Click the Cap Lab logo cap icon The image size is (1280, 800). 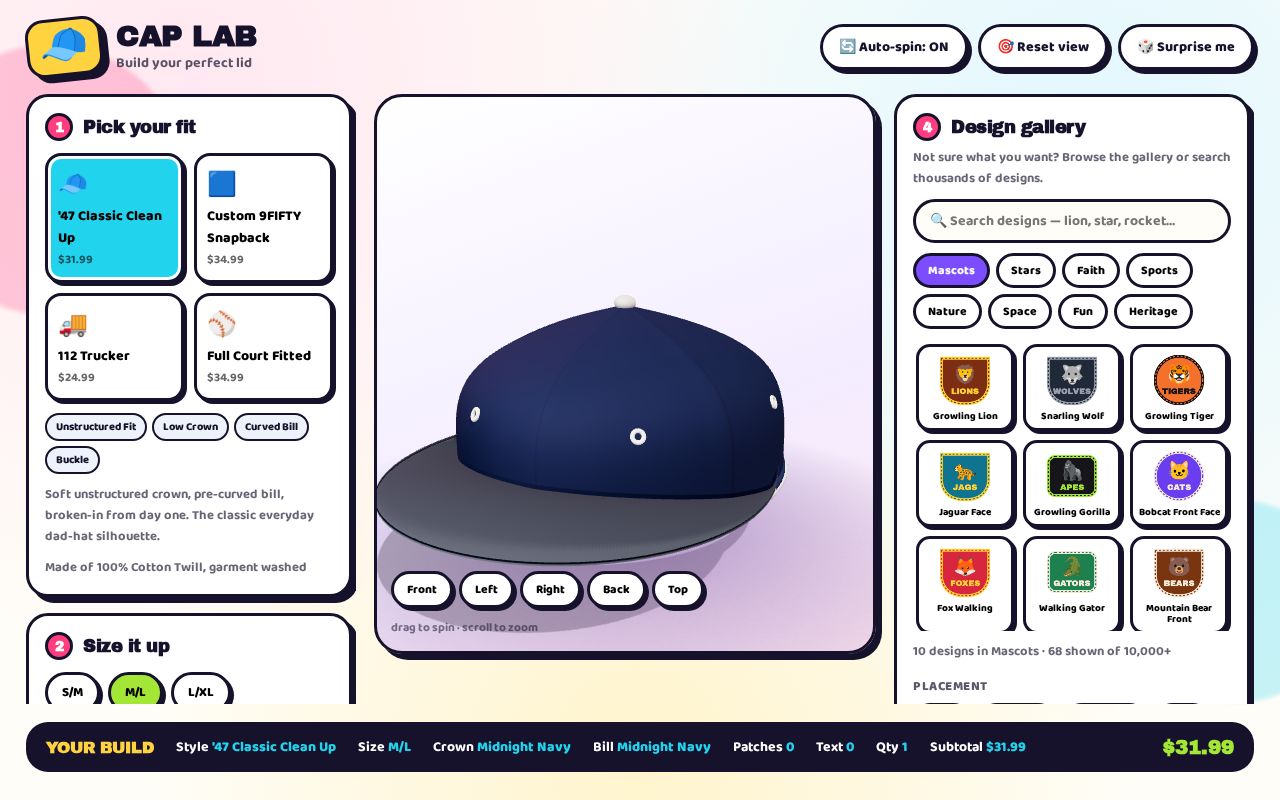(65, 47)
